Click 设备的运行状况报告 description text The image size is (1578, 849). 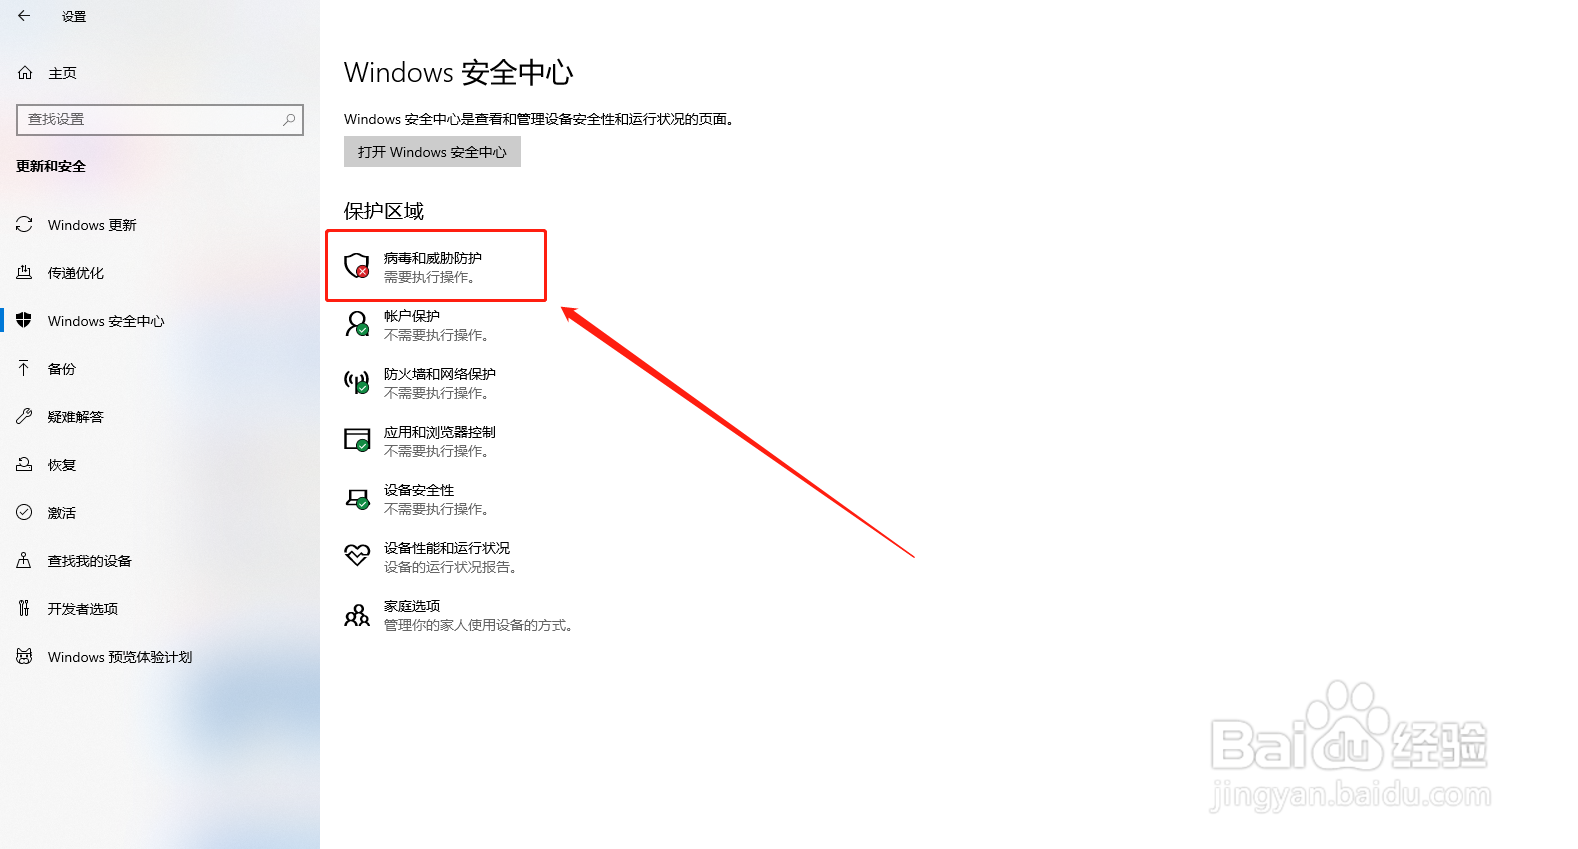[x=451, y=567]
